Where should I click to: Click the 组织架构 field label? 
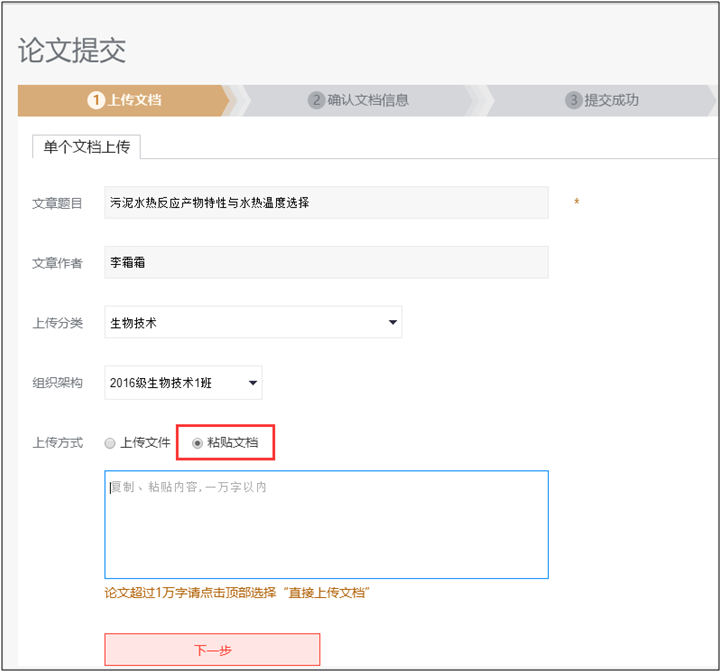(x=57, y=382)
